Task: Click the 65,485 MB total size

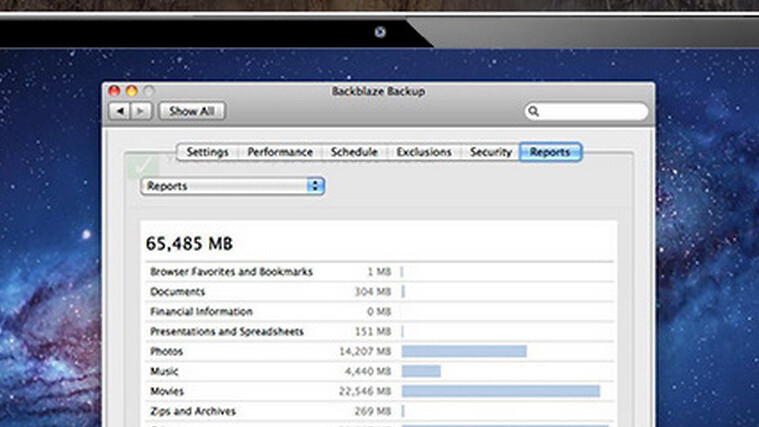Action: coord(189,244)
